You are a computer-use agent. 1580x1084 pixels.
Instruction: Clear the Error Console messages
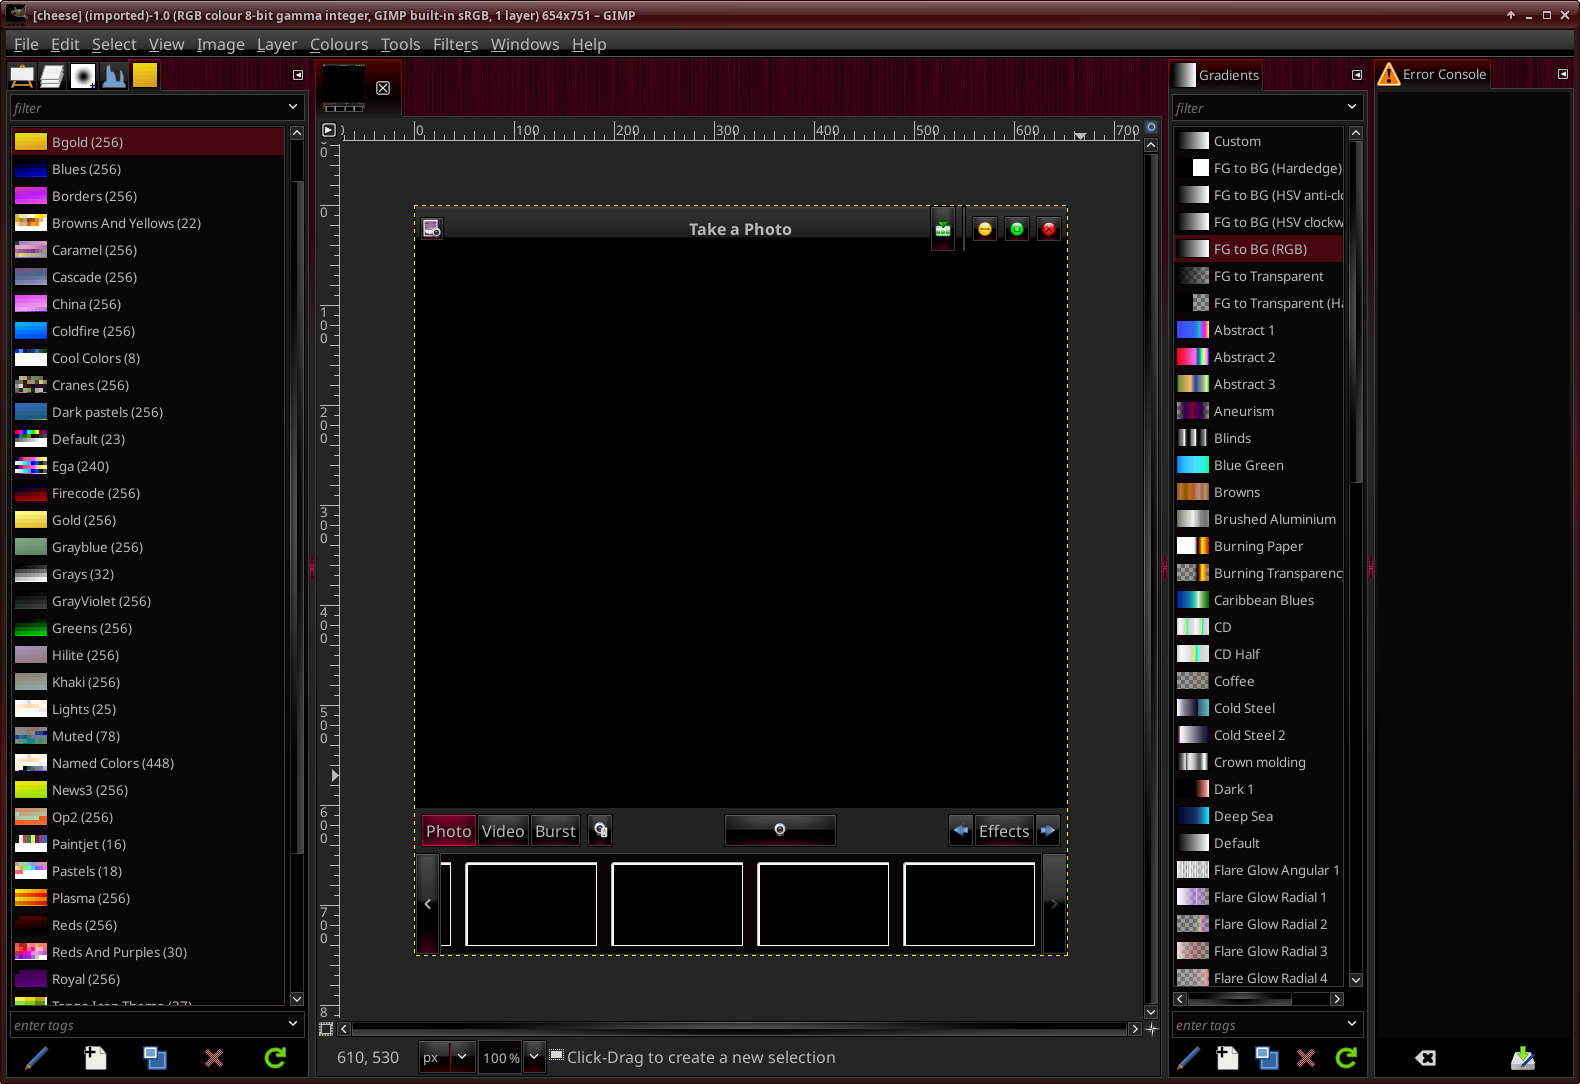tap(1426, 1057)
